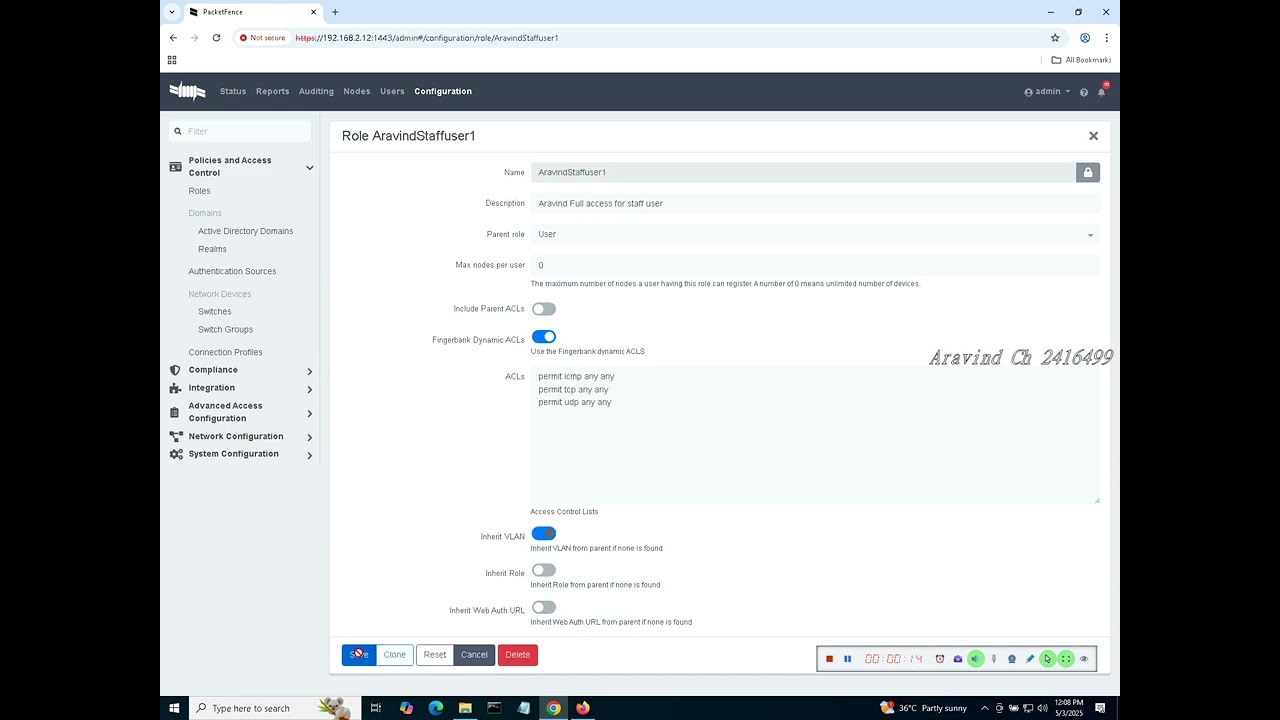This screenshot has height=720, width=1280.
Task: Enable Include Parent ACLs toggle
Action: pos(543,309)
